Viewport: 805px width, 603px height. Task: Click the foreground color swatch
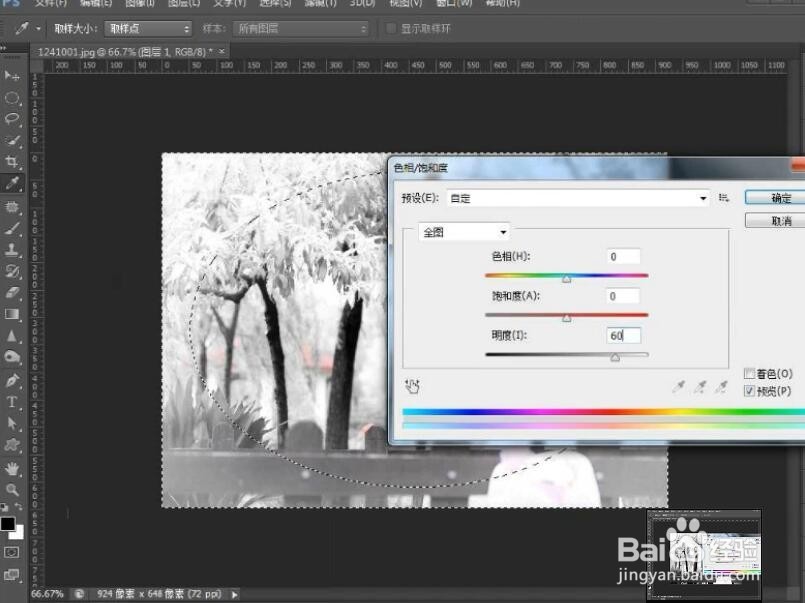8,524
